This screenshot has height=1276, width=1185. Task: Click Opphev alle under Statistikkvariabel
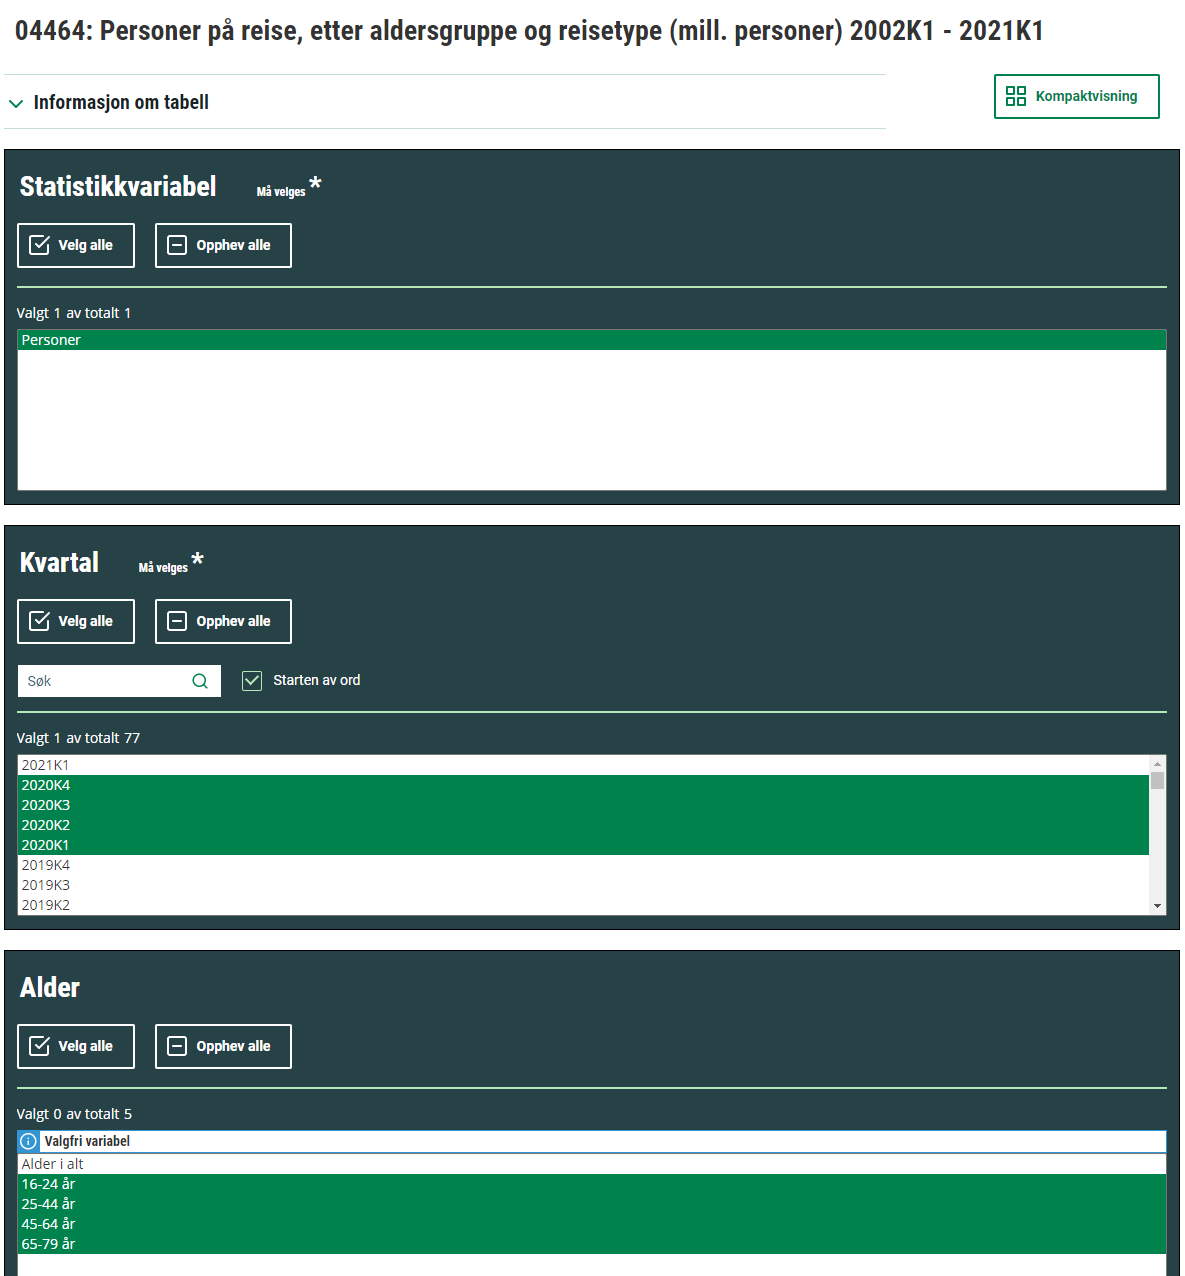coord(223,245)
